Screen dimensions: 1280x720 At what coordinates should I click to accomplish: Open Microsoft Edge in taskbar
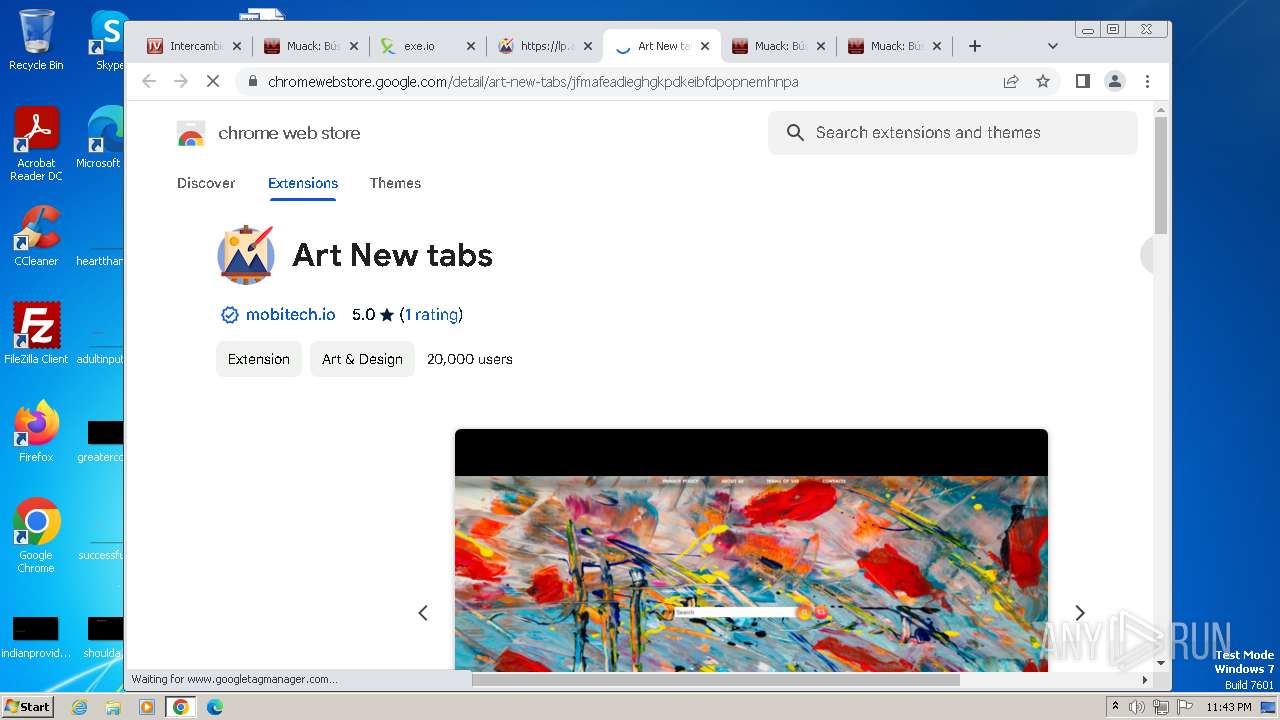click(x=214, y=707)
